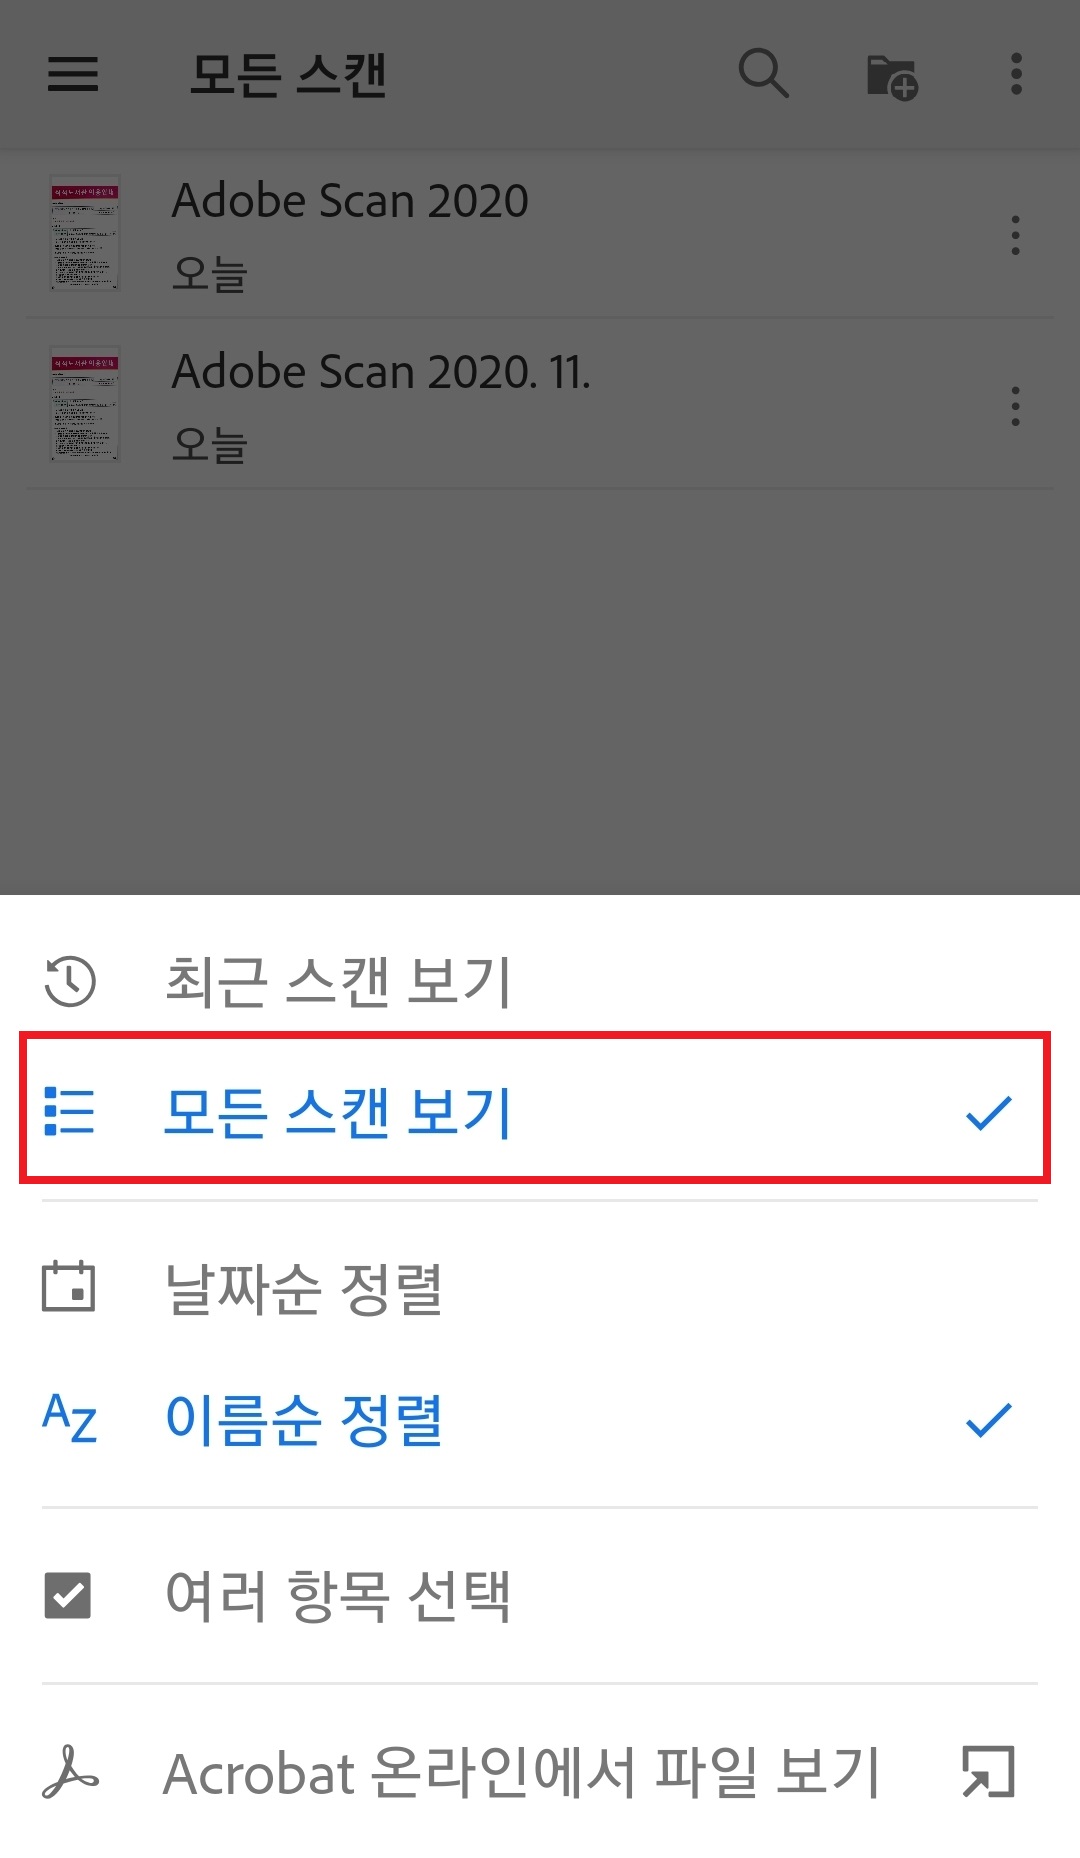
Task: Tick the 여러 항목 선택 checkbox icon
Action: pos(68,1595)
